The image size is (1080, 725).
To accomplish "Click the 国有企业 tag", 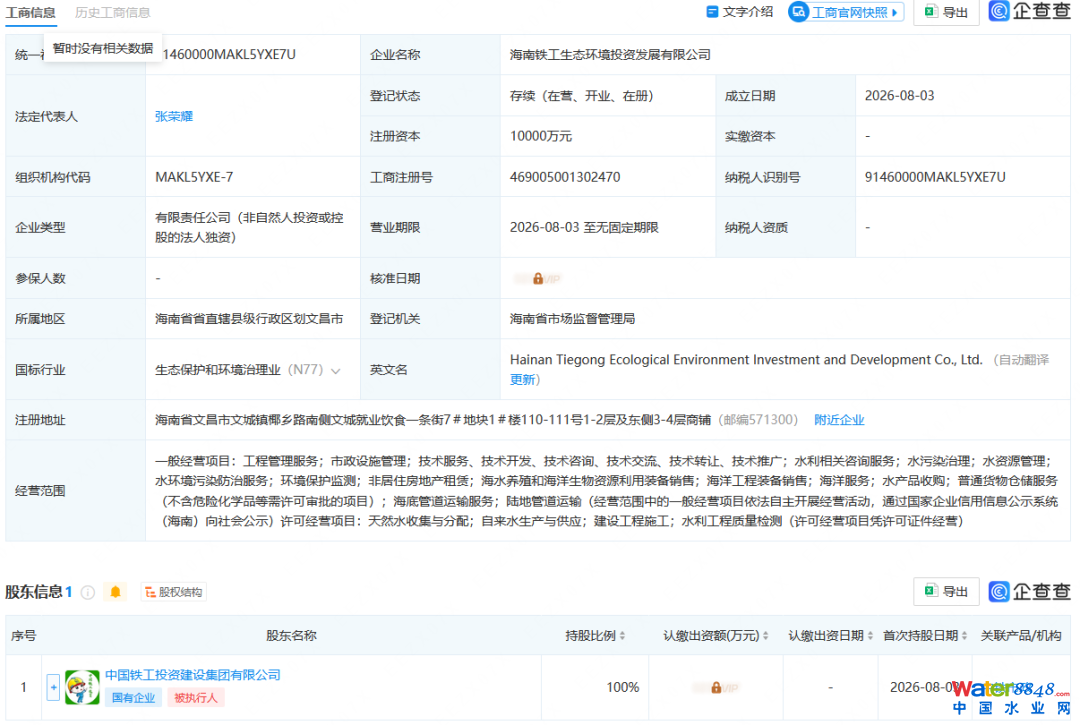I will pyautogui.click(x=134, y=697).
